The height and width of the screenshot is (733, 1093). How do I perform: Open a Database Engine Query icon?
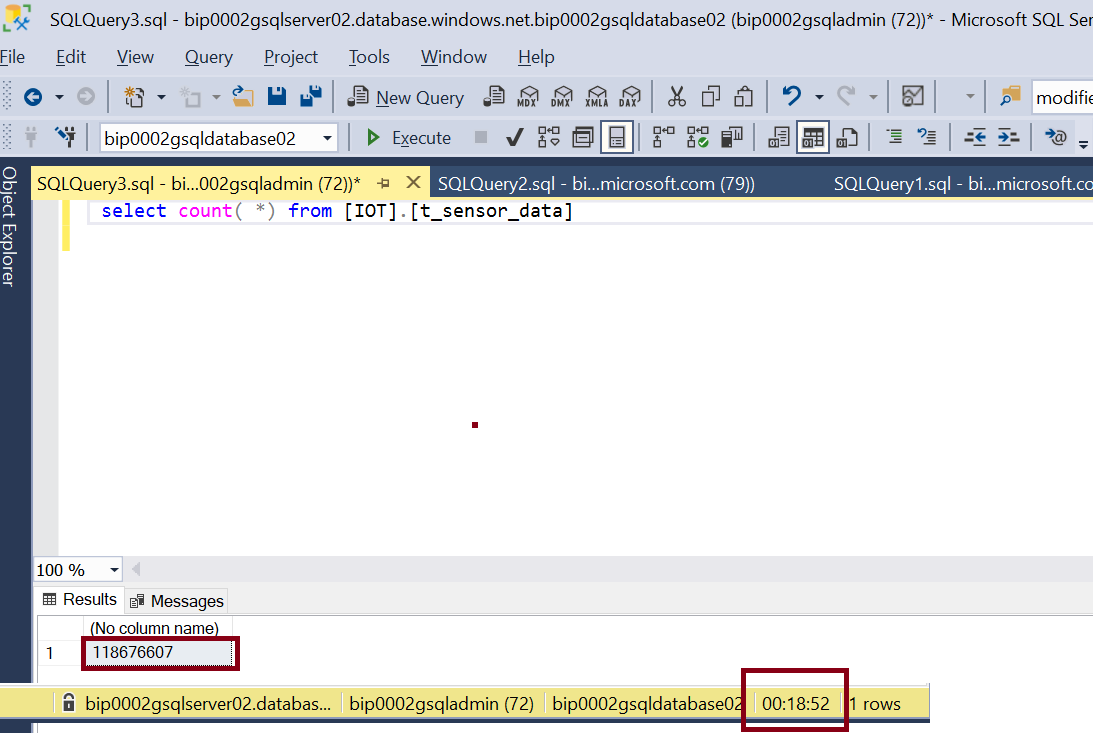(494, 97)
